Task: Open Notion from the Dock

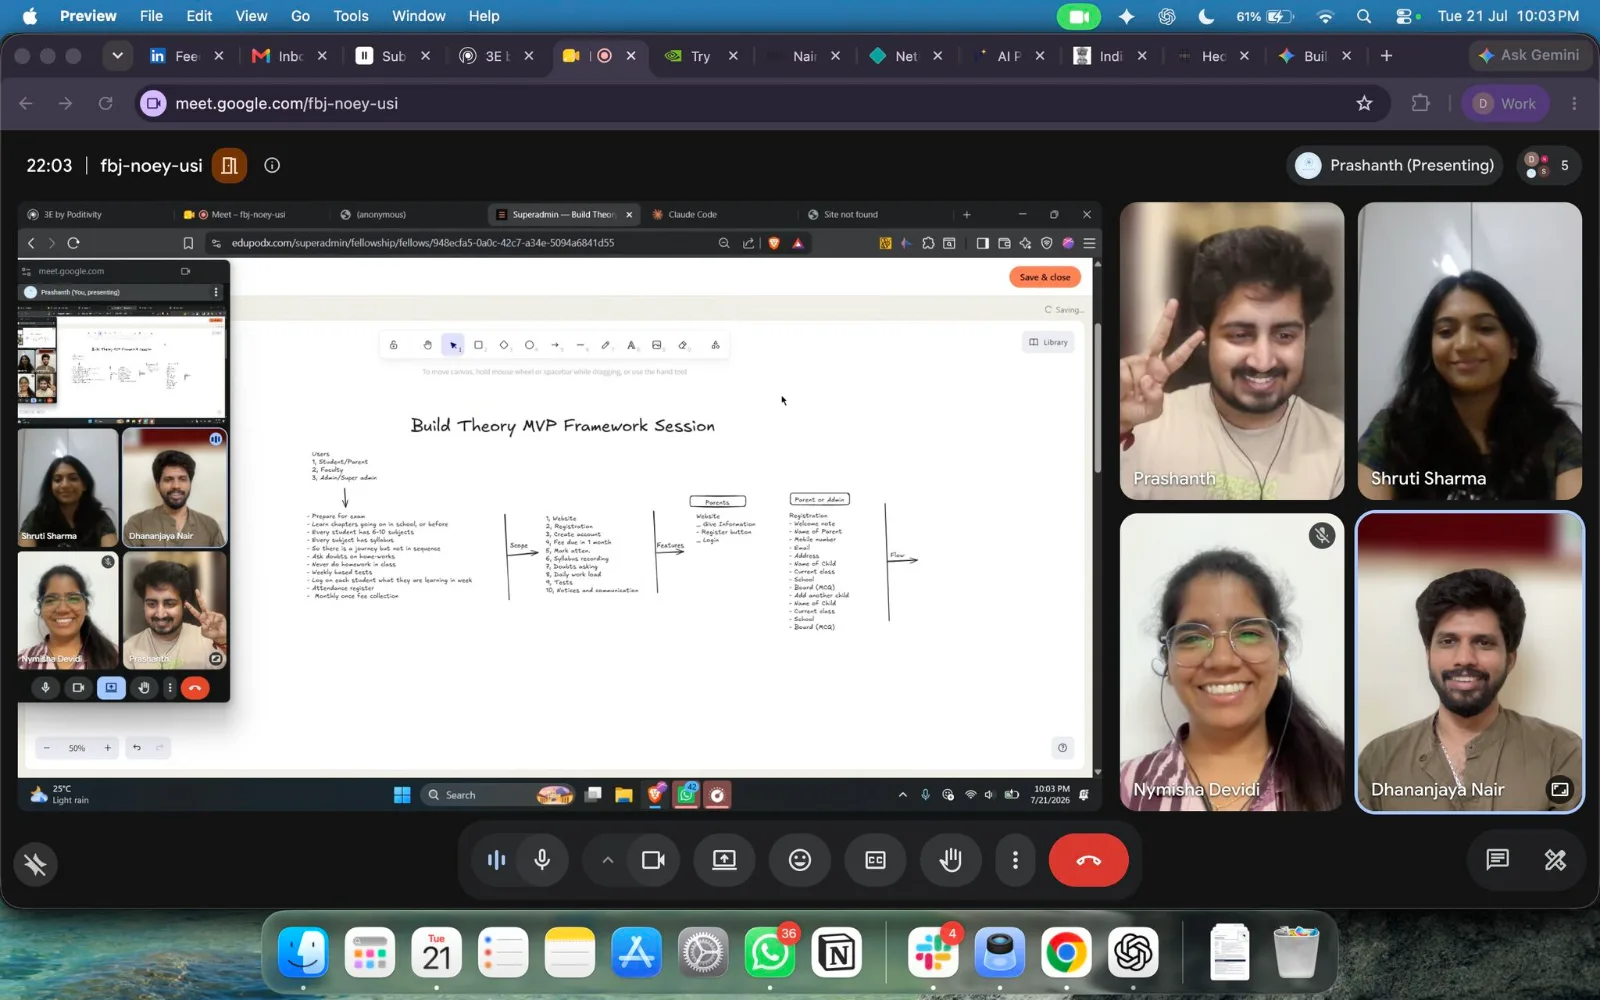Action: point(837,953)
